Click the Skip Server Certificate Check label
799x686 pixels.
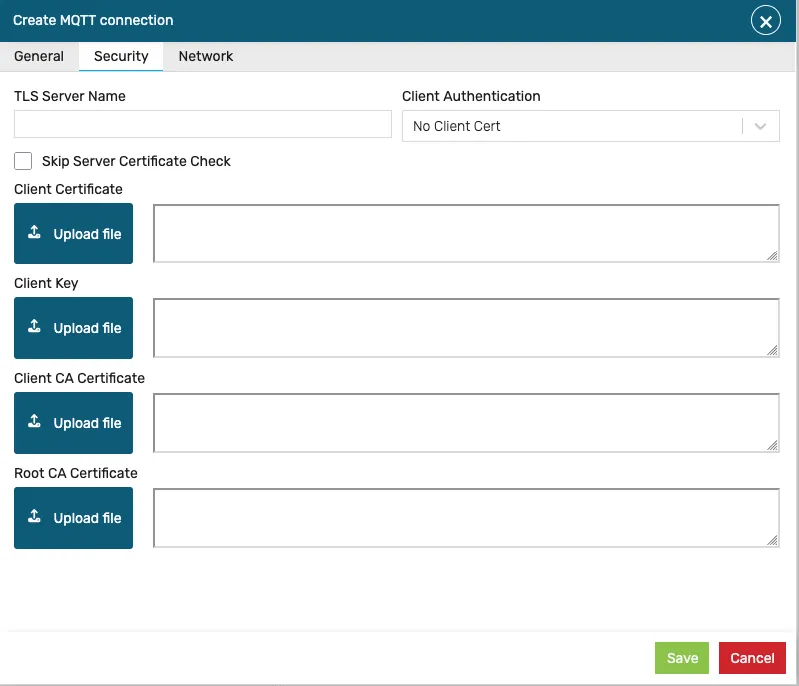tap(136, 161)
